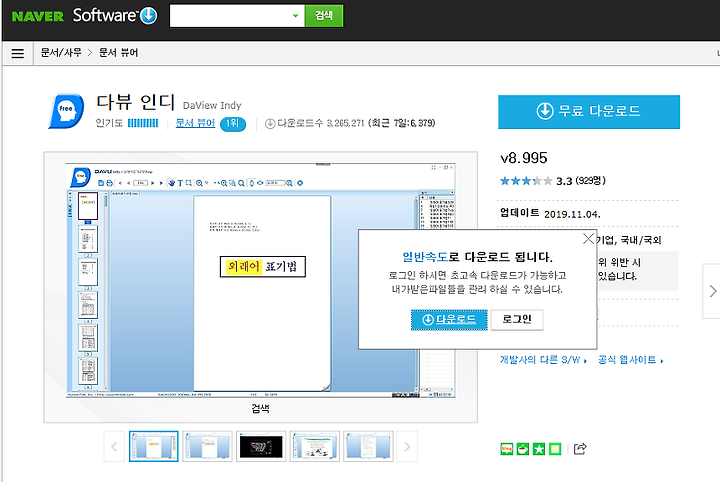720x482 pixels.
Task: Click the main preview screenshot
Action: pyautogui.click(x=260, y=280)
